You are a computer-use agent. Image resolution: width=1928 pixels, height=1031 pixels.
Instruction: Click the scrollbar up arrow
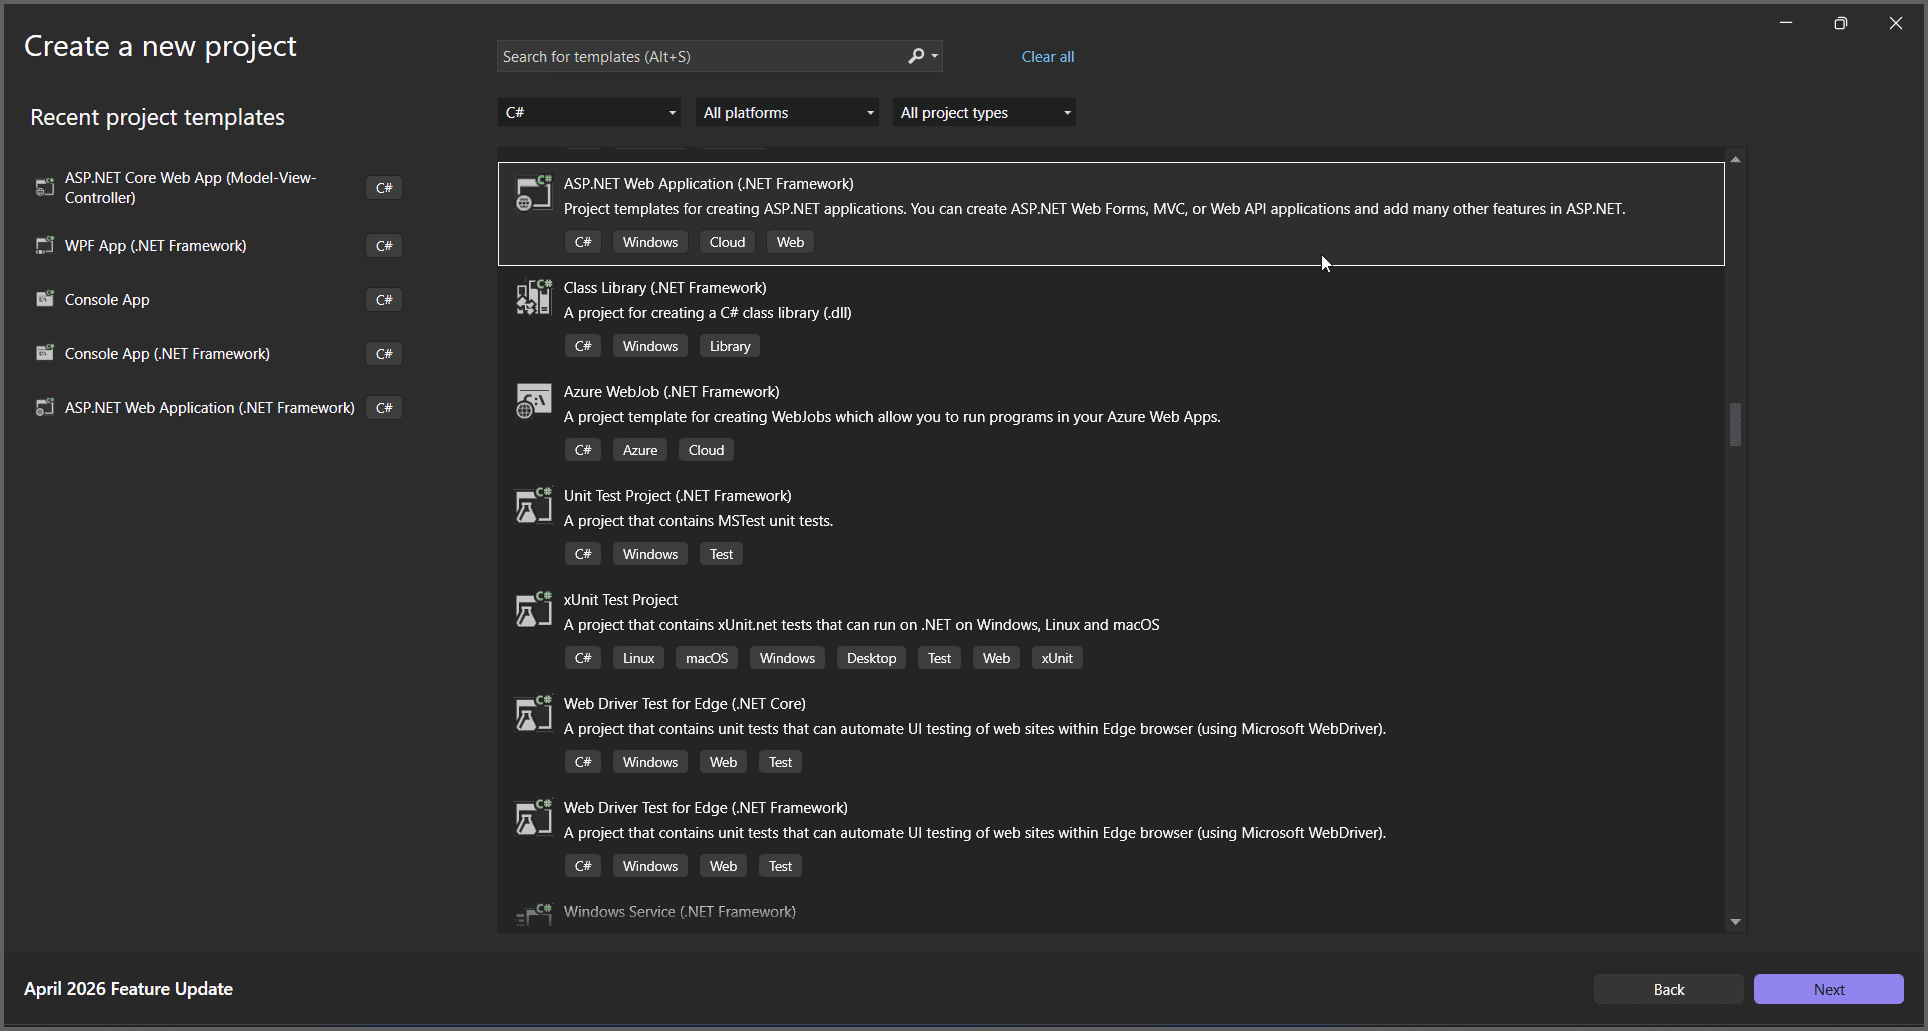[1735, 159]
